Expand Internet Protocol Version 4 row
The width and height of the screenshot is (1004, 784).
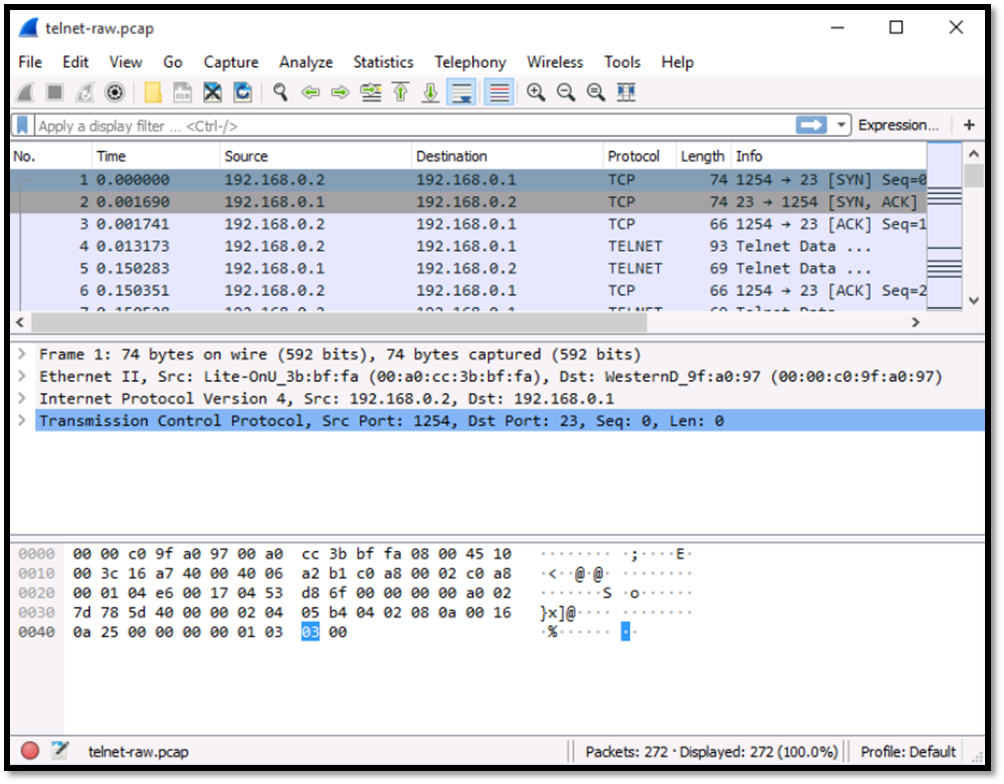click(22, 398)
